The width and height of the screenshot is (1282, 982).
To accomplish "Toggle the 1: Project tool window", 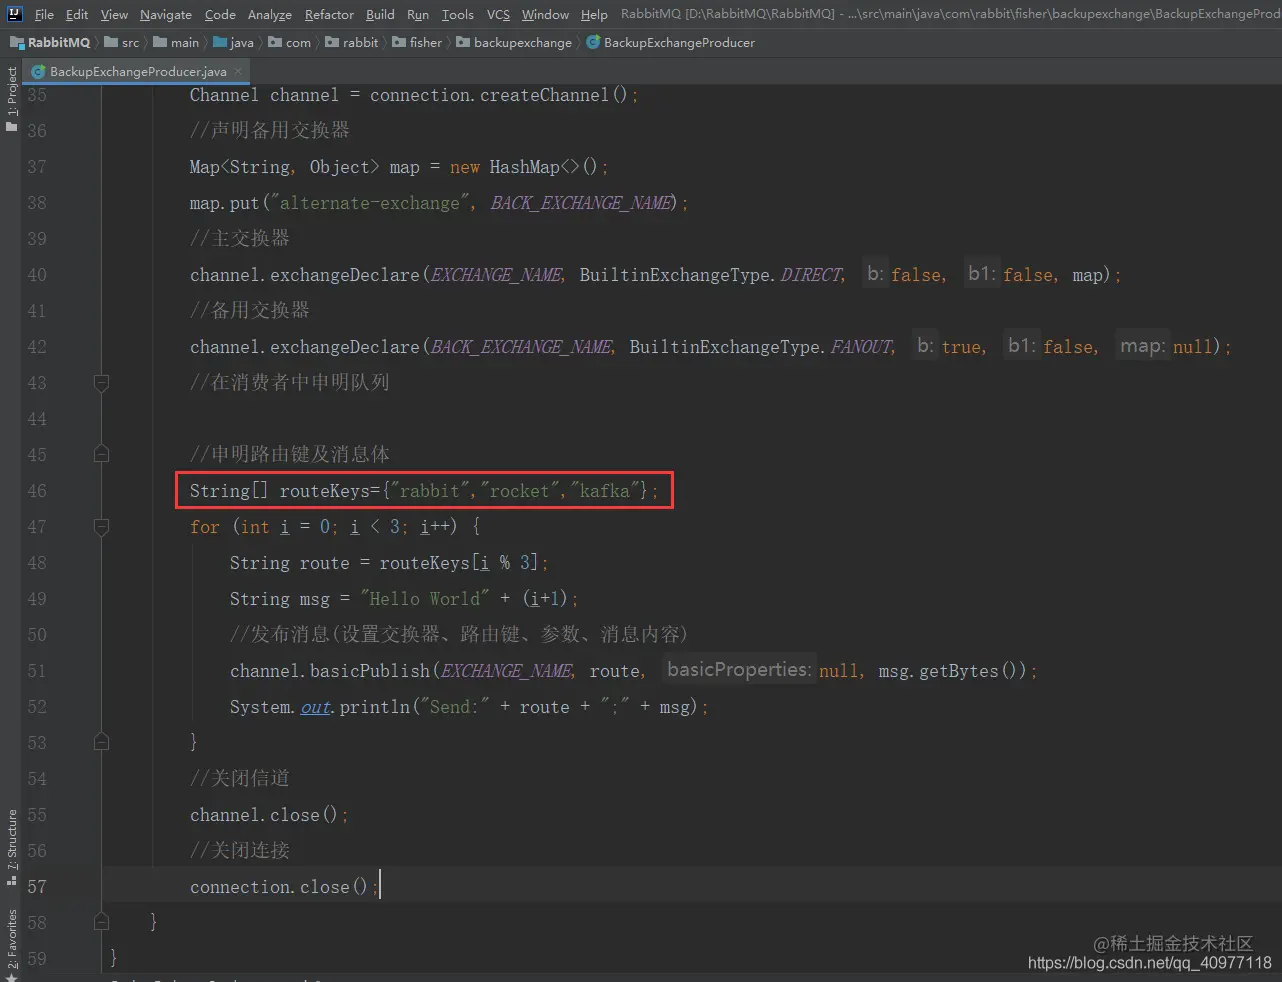I will [x=12, y=100].
